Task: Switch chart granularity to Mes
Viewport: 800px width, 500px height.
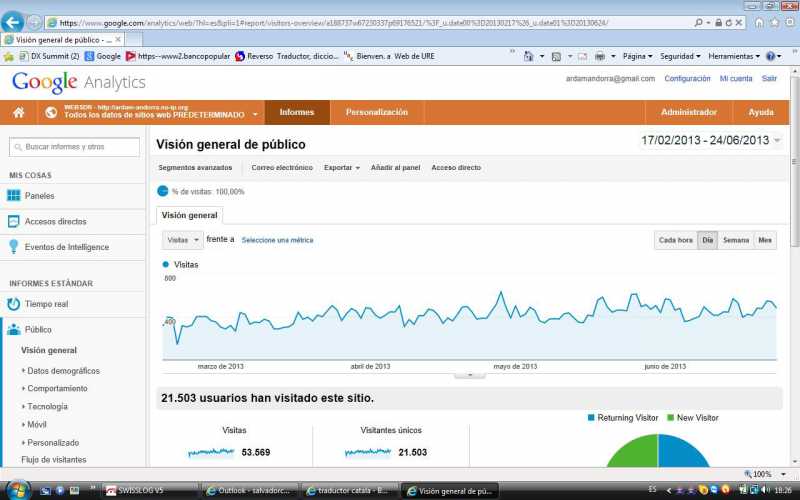Action: coord(764,240)
